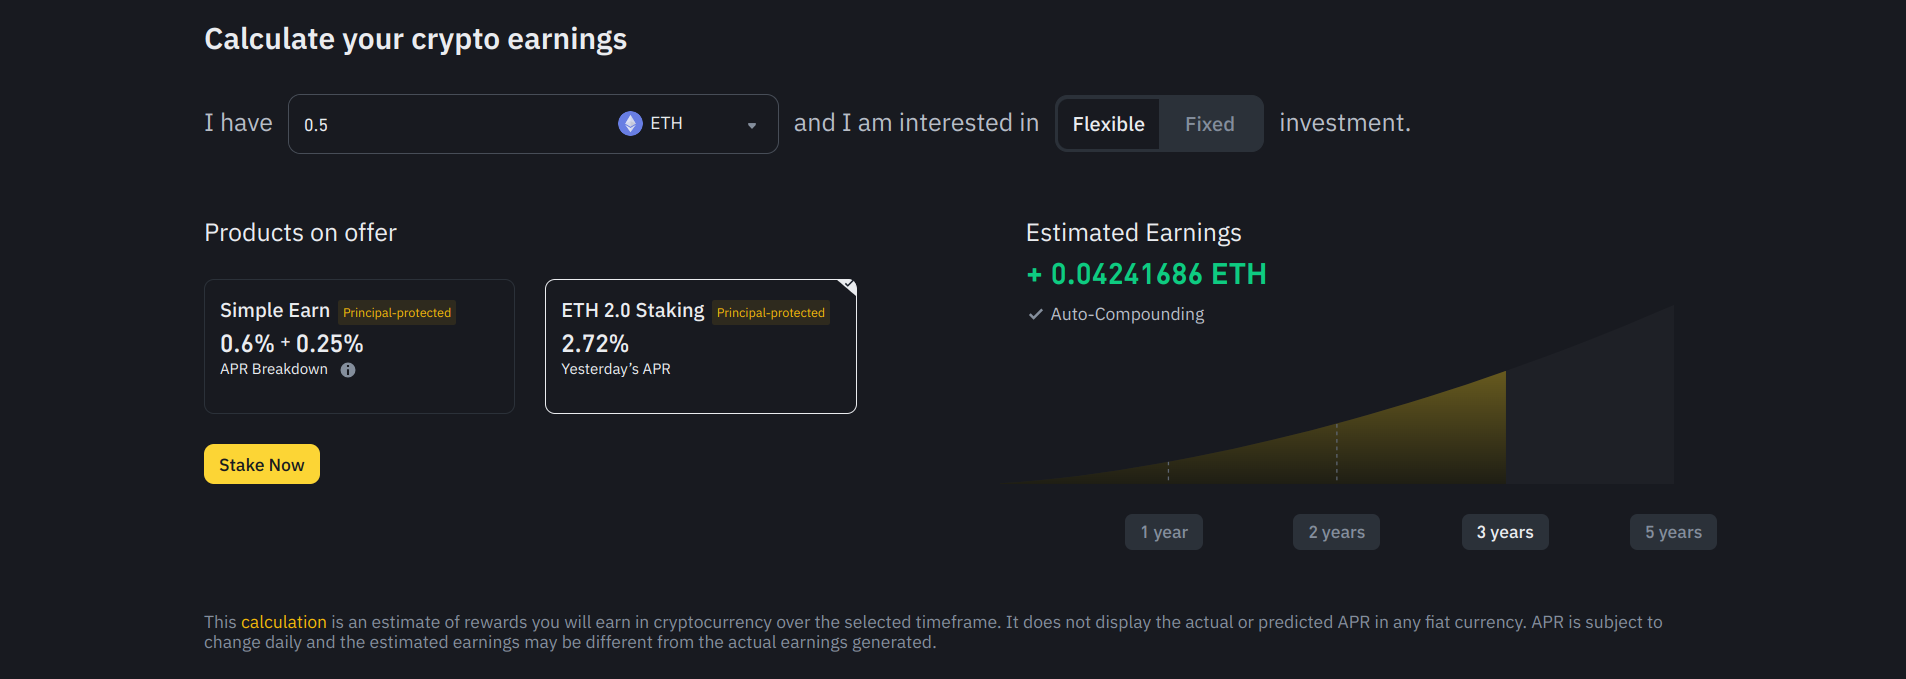Image resolution: width=1906 pixels, height=679 pixels.
Task: Click the info icon next to APR Breakdown
Action: pyautogui.click(x=347, y=370)
